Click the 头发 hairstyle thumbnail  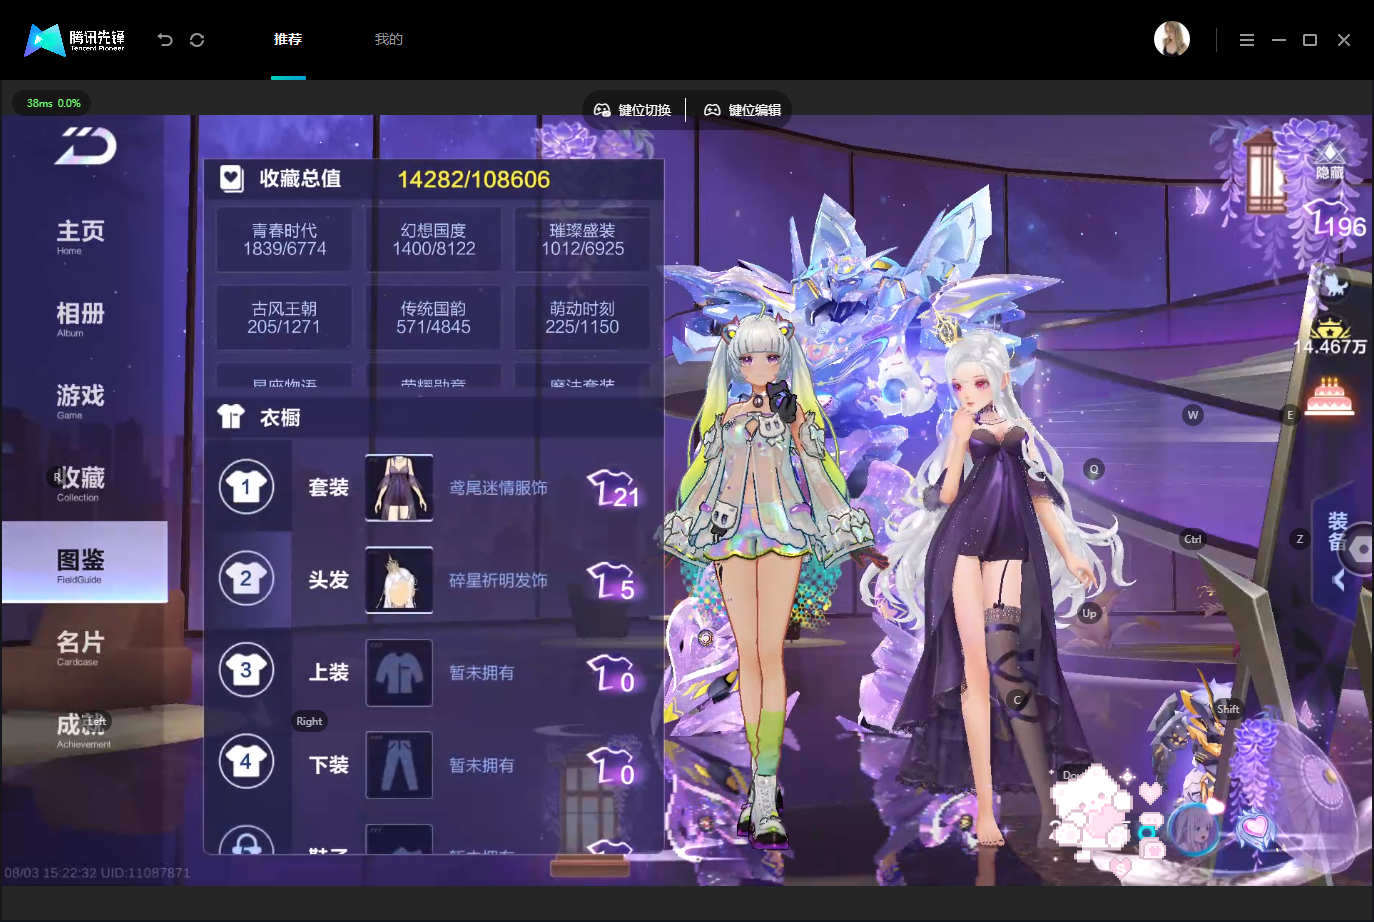point(399,580)
